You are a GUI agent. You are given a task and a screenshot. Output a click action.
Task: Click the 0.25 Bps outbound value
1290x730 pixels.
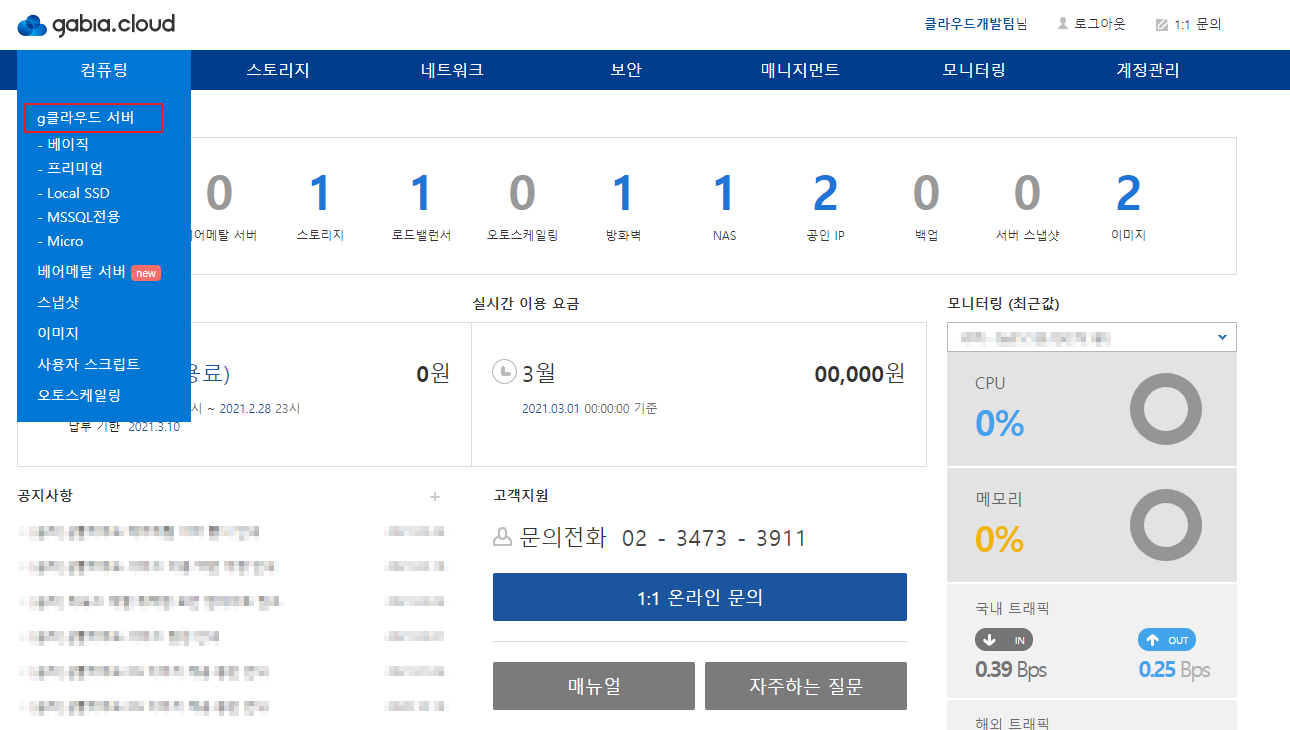click(x=1174, y=670)
